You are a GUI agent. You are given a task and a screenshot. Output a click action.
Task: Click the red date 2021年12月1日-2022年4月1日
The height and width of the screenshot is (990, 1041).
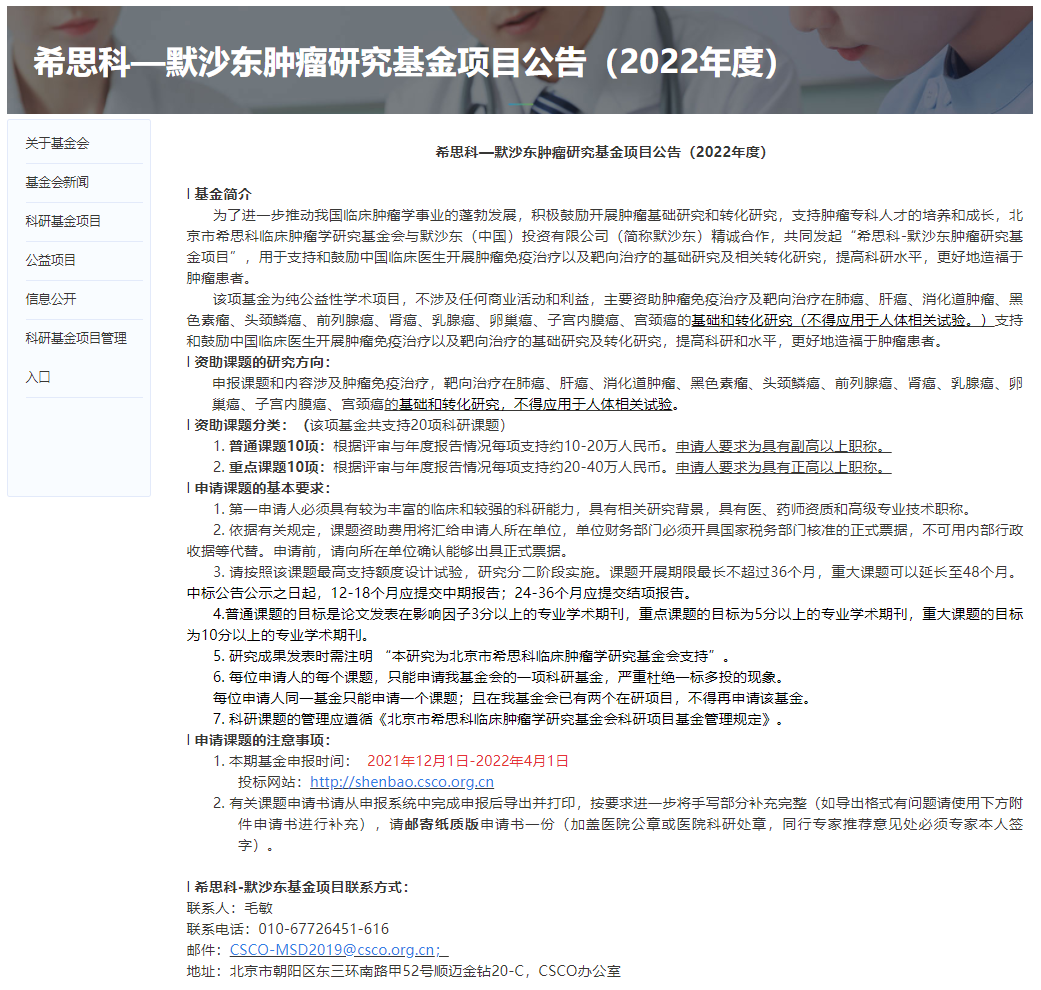(468, 761)
